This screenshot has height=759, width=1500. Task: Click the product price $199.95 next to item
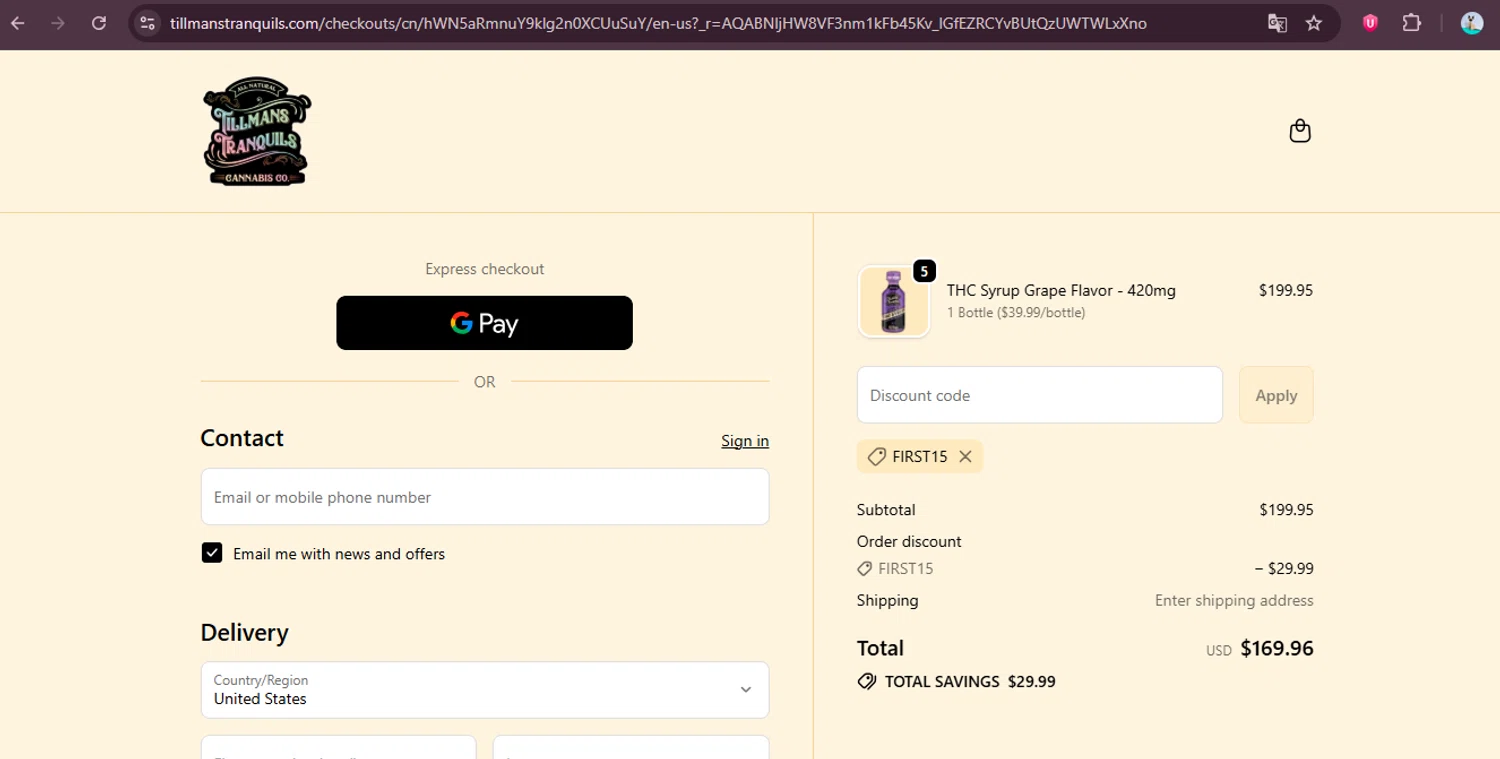(1286, 290)
